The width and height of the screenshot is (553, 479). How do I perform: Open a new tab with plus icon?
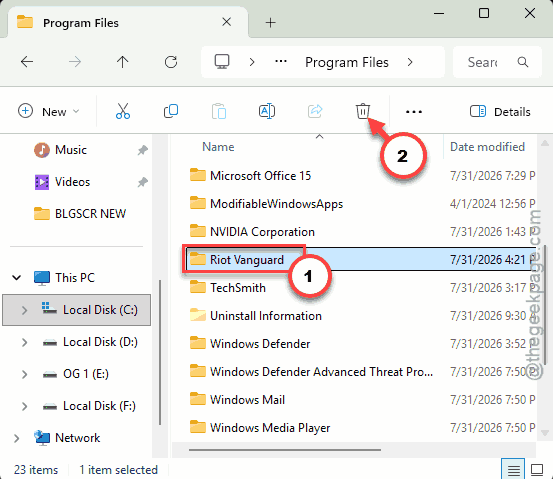click(271, 23)
